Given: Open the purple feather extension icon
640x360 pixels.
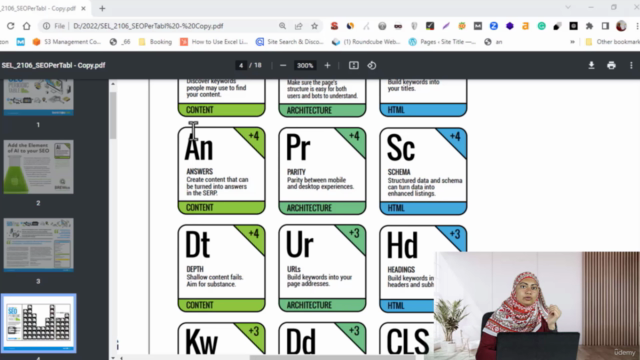Looking at the screenshot, I should coord(446,26).
